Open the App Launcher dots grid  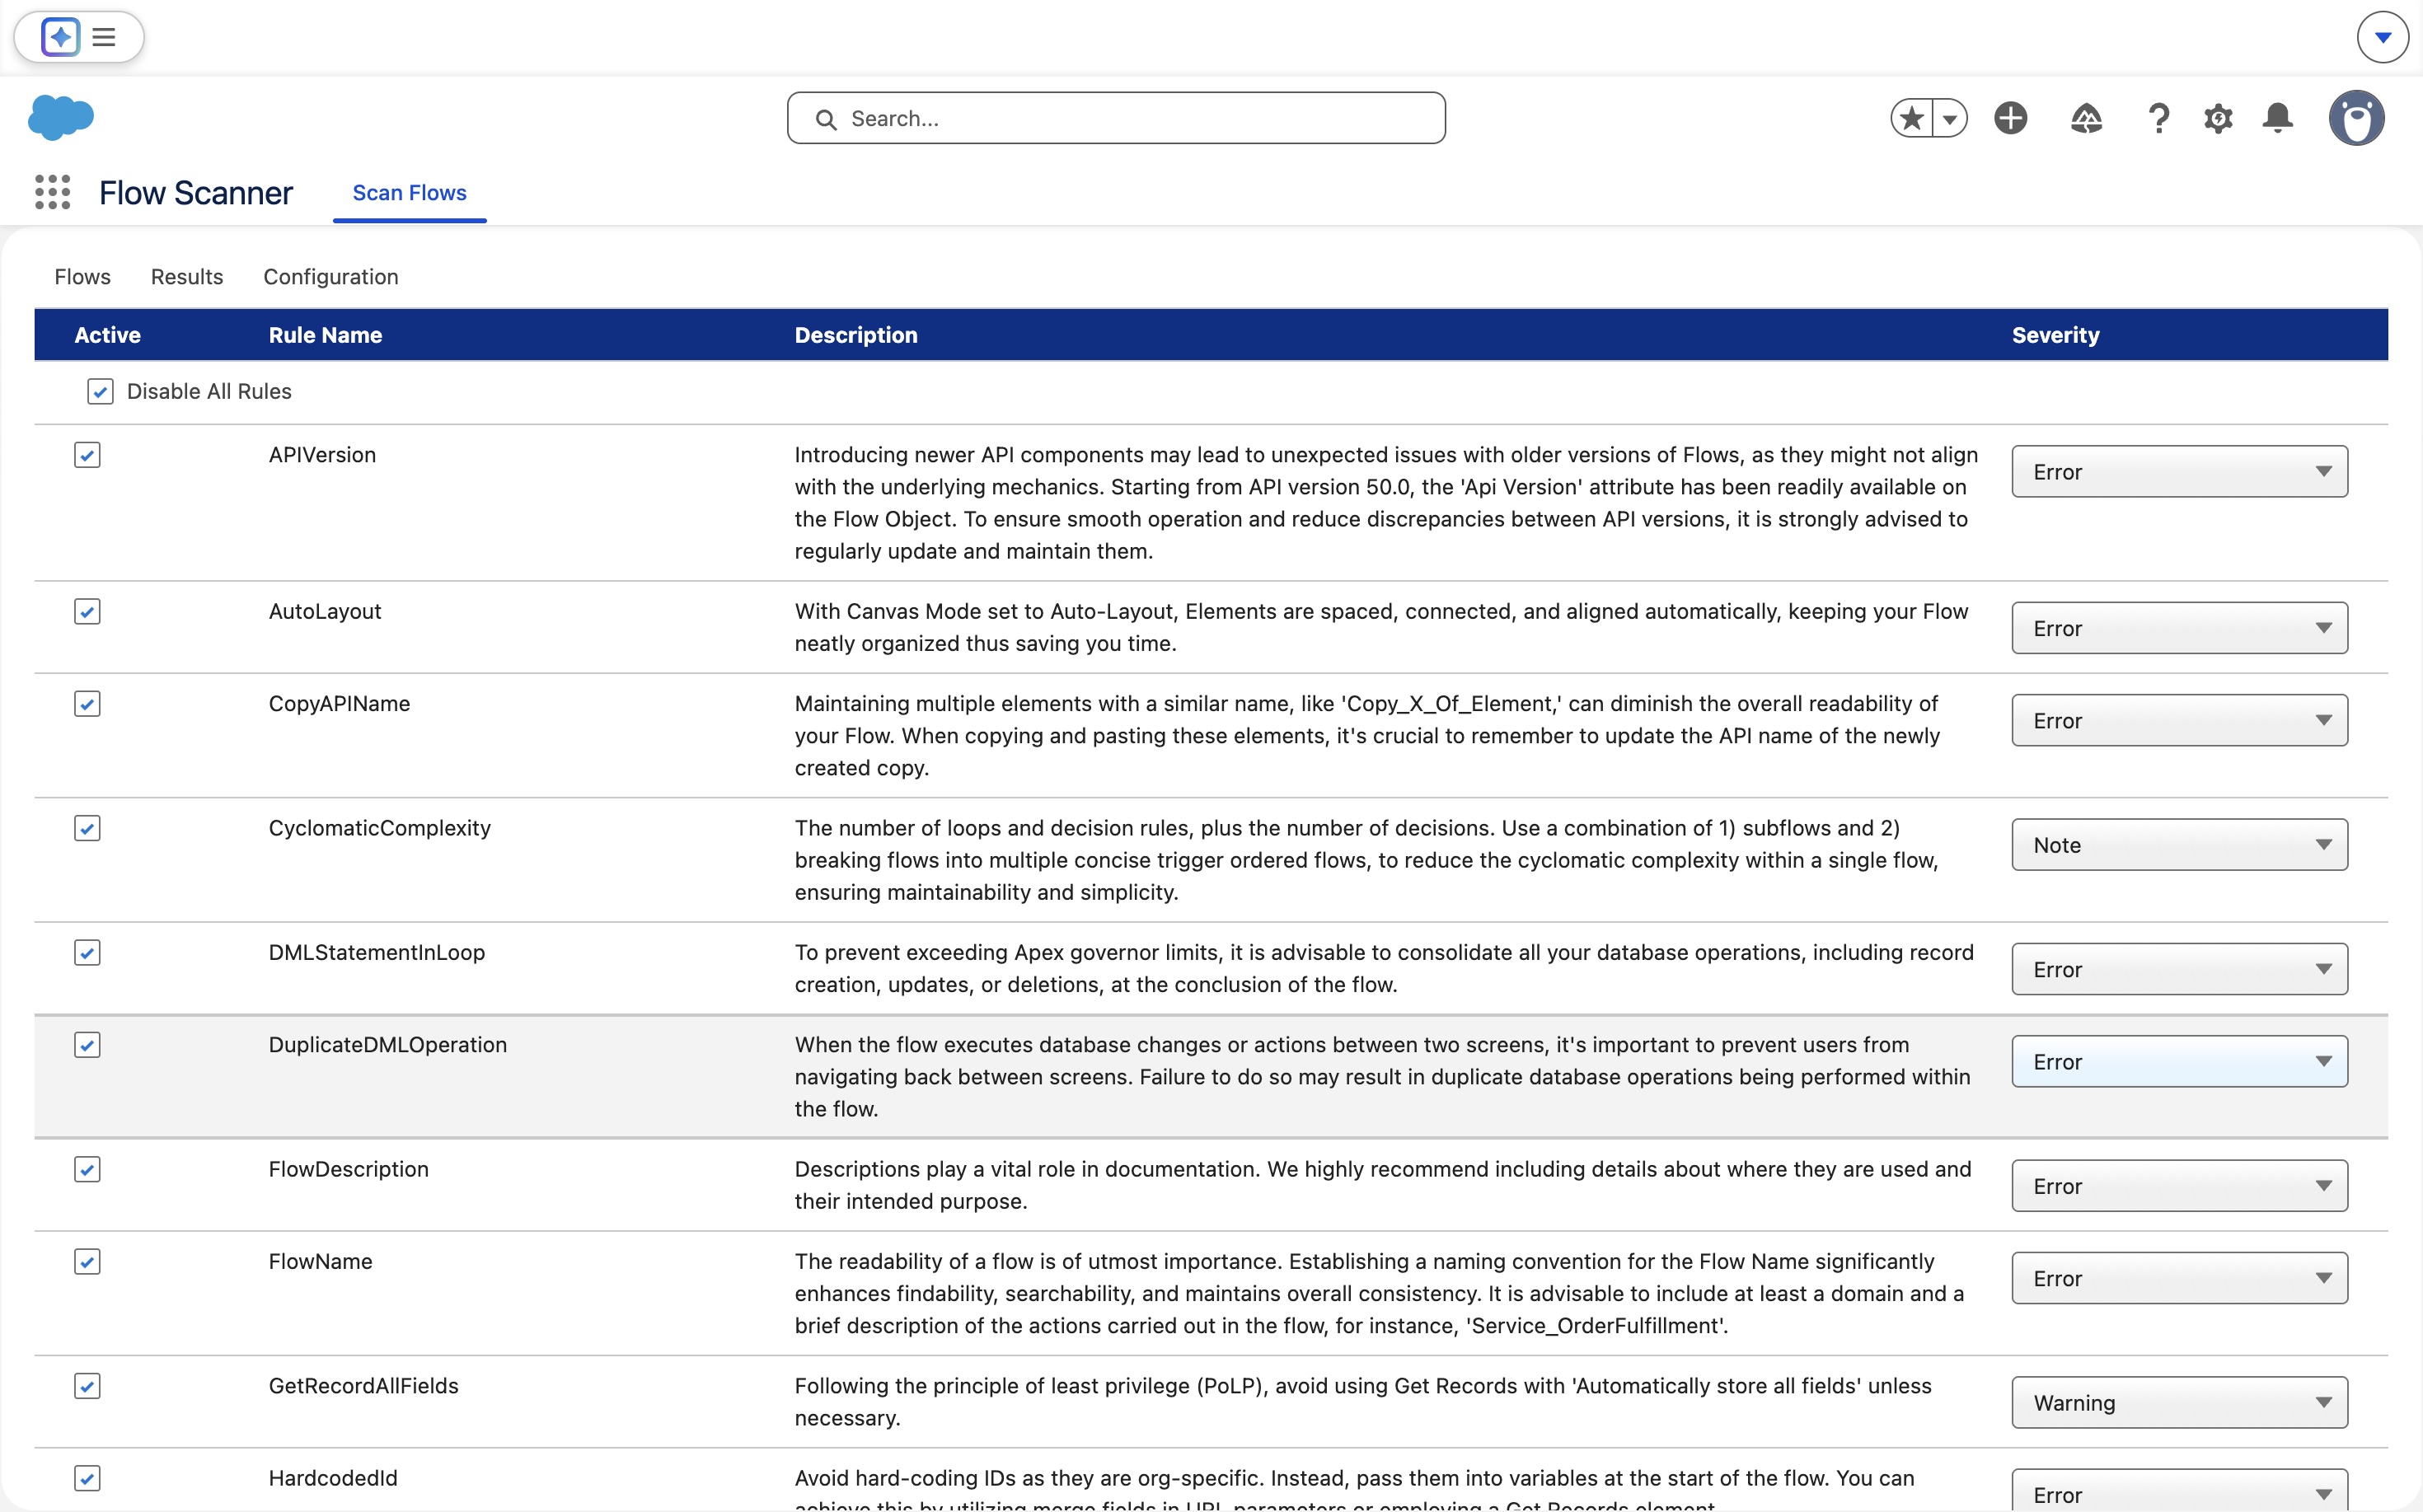[52, 192]
